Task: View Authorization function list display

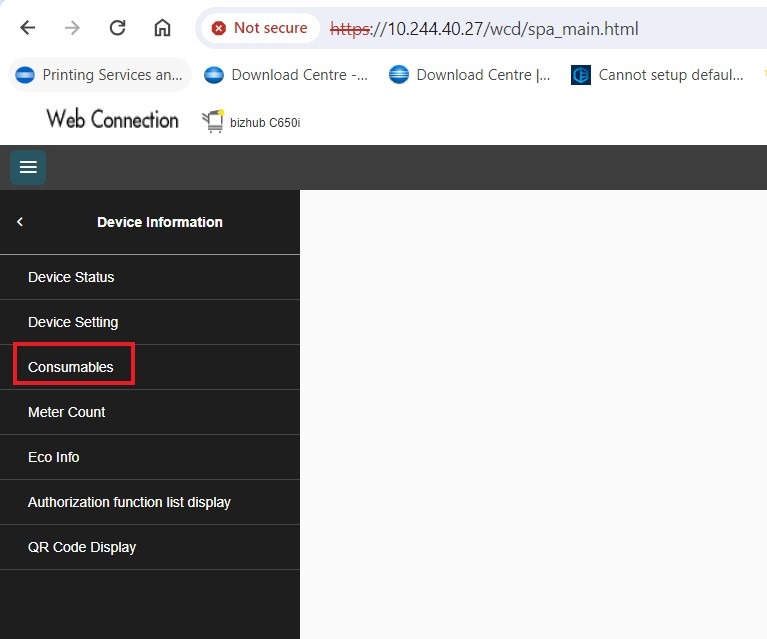Action: [129, 502]
